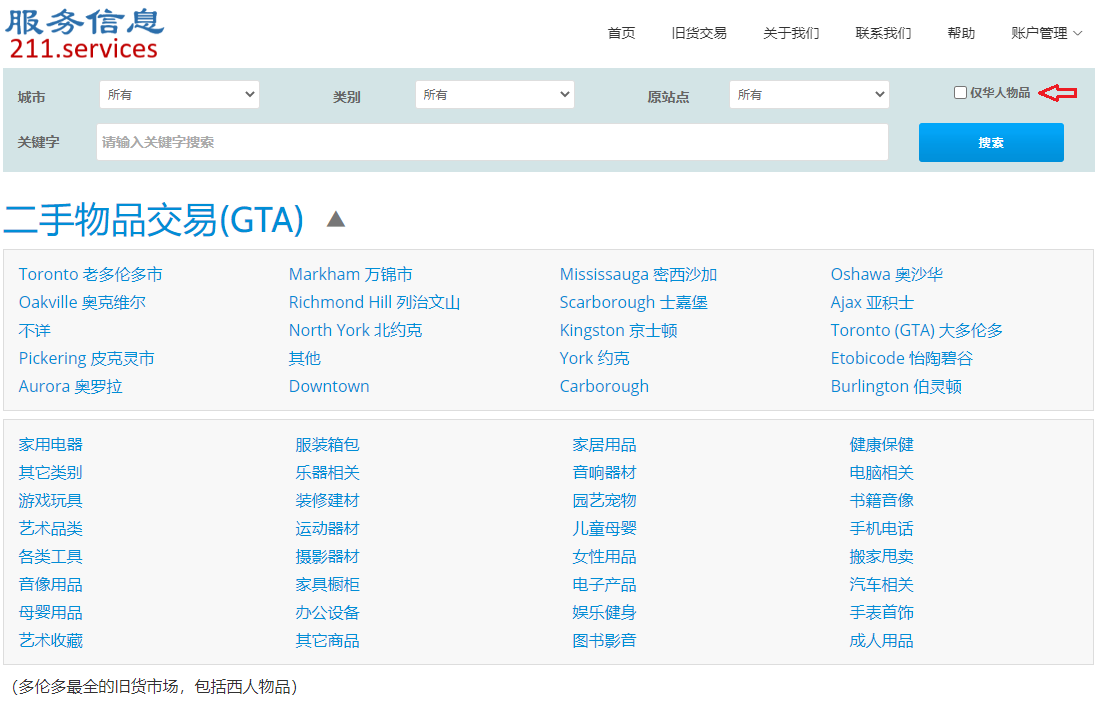
Task: Open 联系我们 page
Action: (883, 33)
